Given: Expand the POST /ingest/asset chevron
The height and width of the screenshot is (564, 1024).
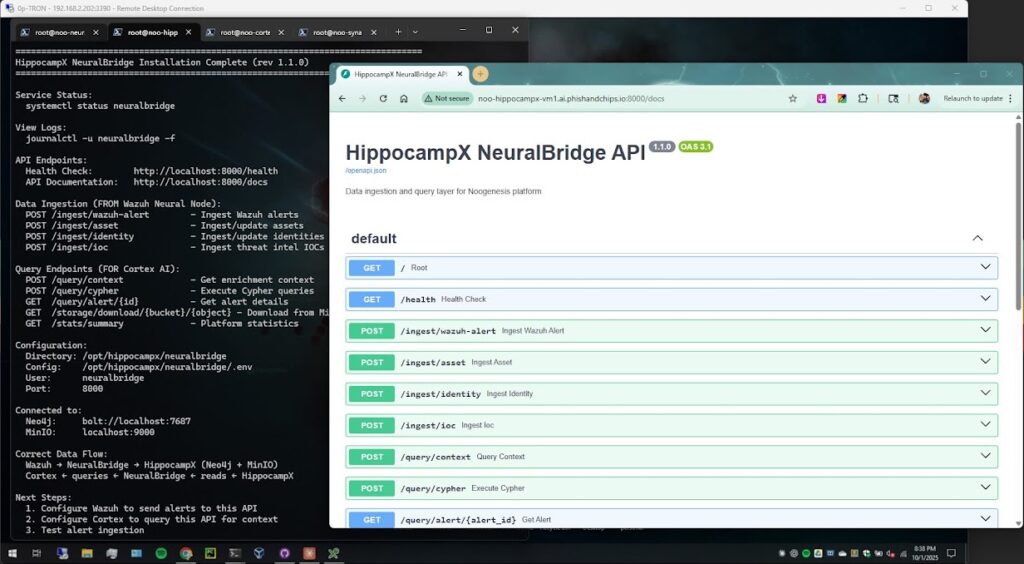Looking at the screenshot, I should (x=986, y=362).
